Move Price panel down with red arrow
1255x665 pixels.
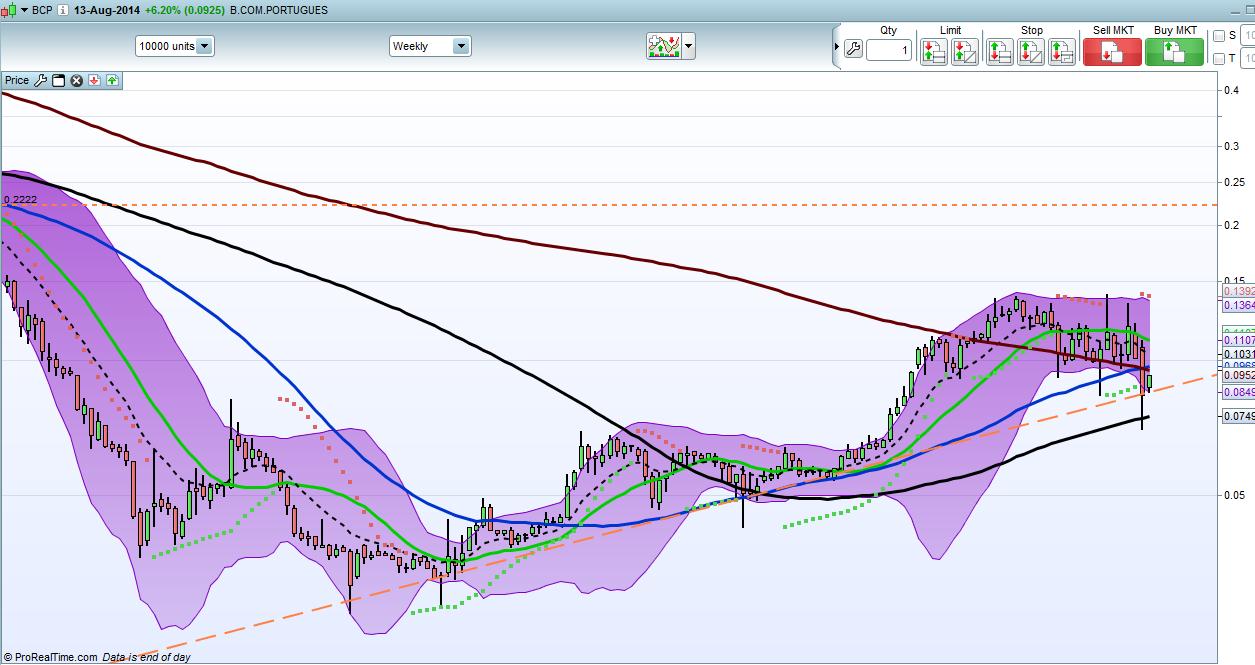(94, 80)
